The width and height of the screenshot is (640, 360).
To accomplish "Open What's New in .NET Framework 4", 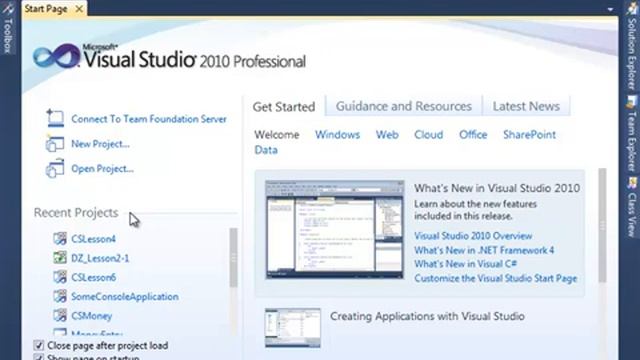I will [x=484, y=250].
